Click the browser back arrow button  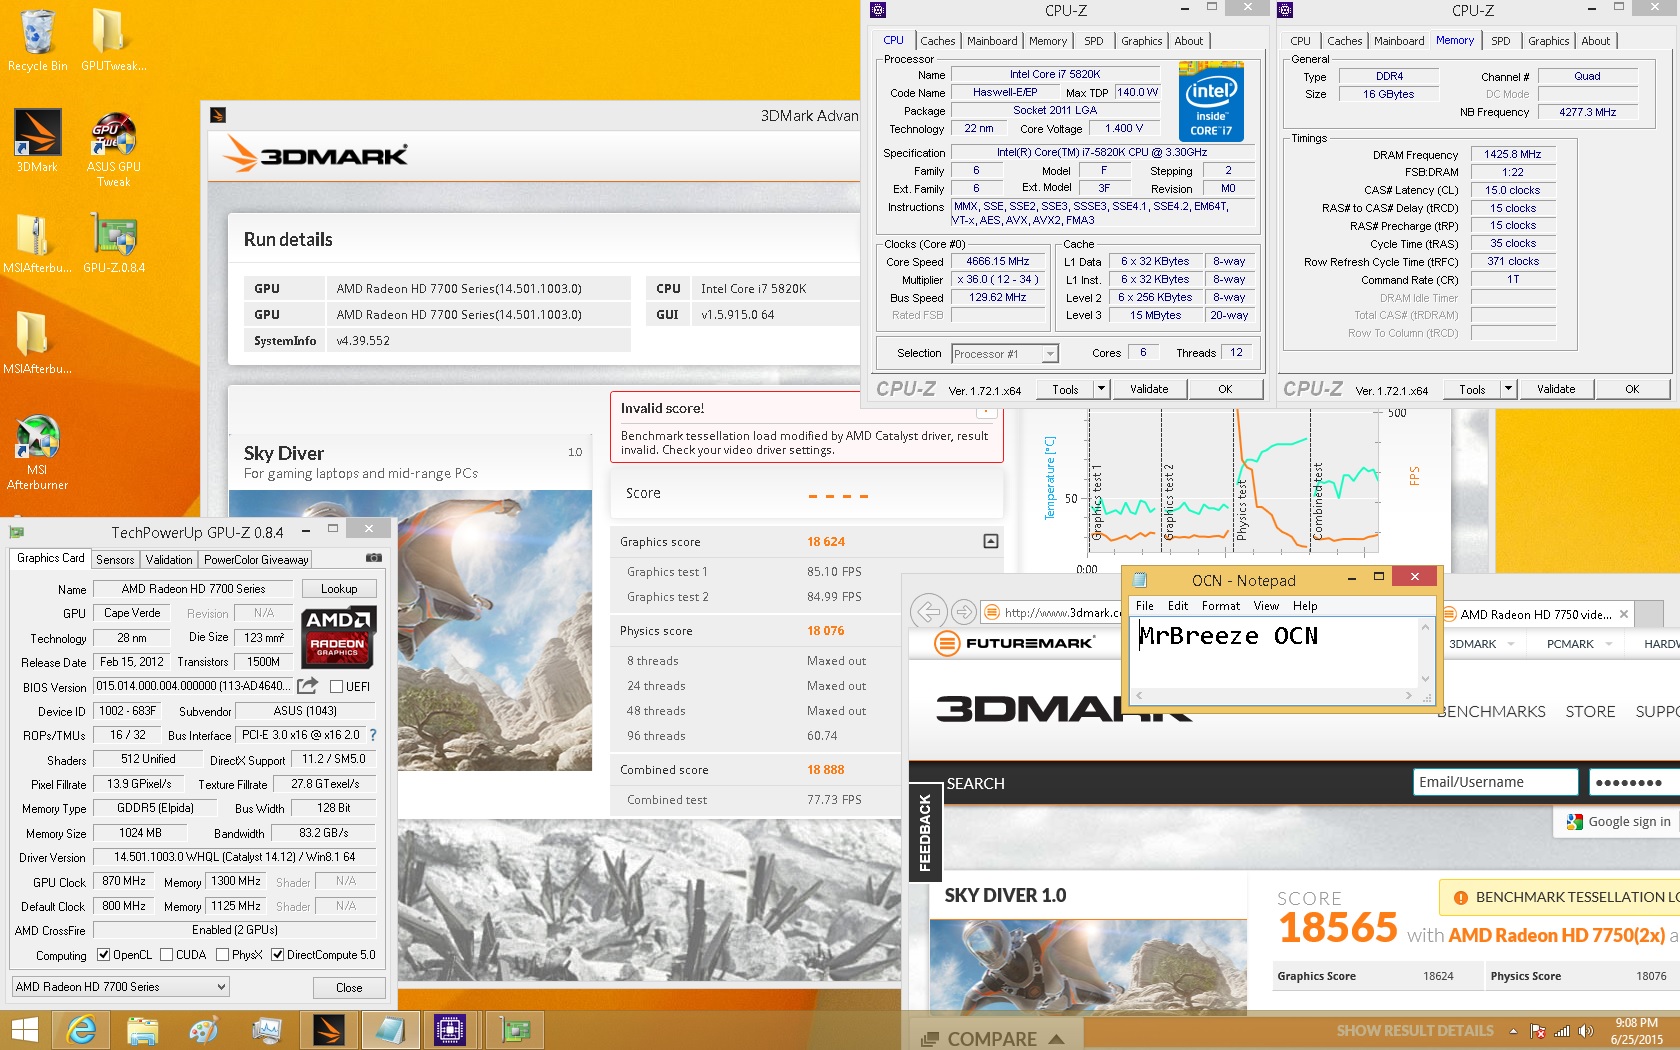pos(928,612)
